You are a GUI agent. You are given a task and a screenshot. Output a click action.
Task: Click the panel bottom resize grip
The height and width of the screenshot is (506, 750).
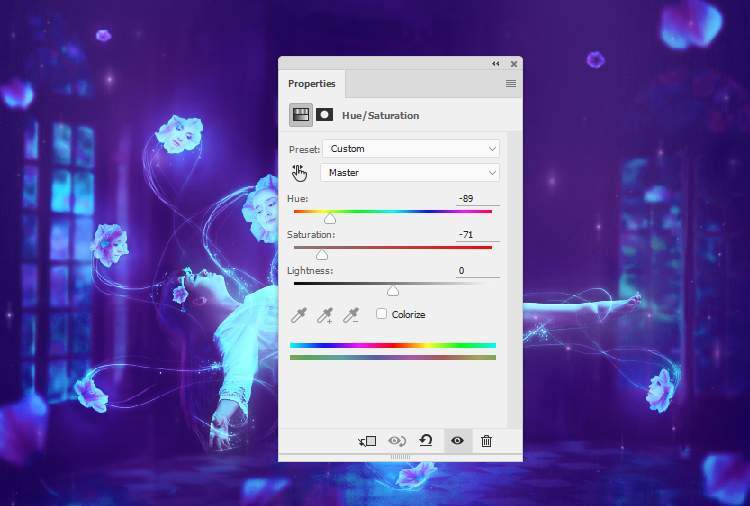[x=400, y=457]
